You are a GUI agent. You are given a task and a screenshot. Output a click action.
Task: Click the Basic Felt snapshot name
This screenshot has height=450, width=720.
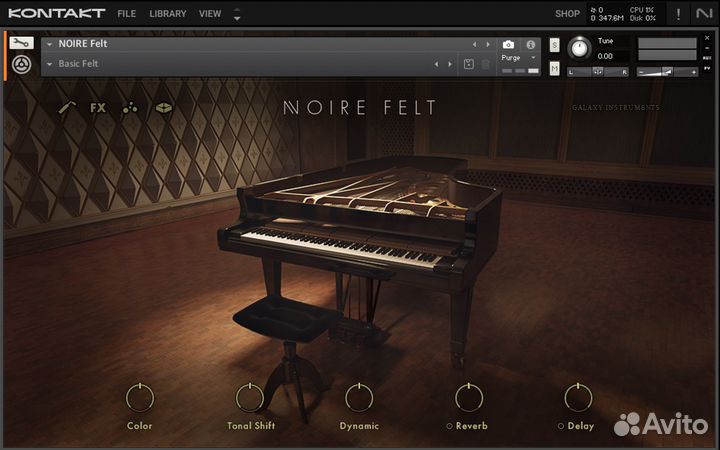coord(78,64)
